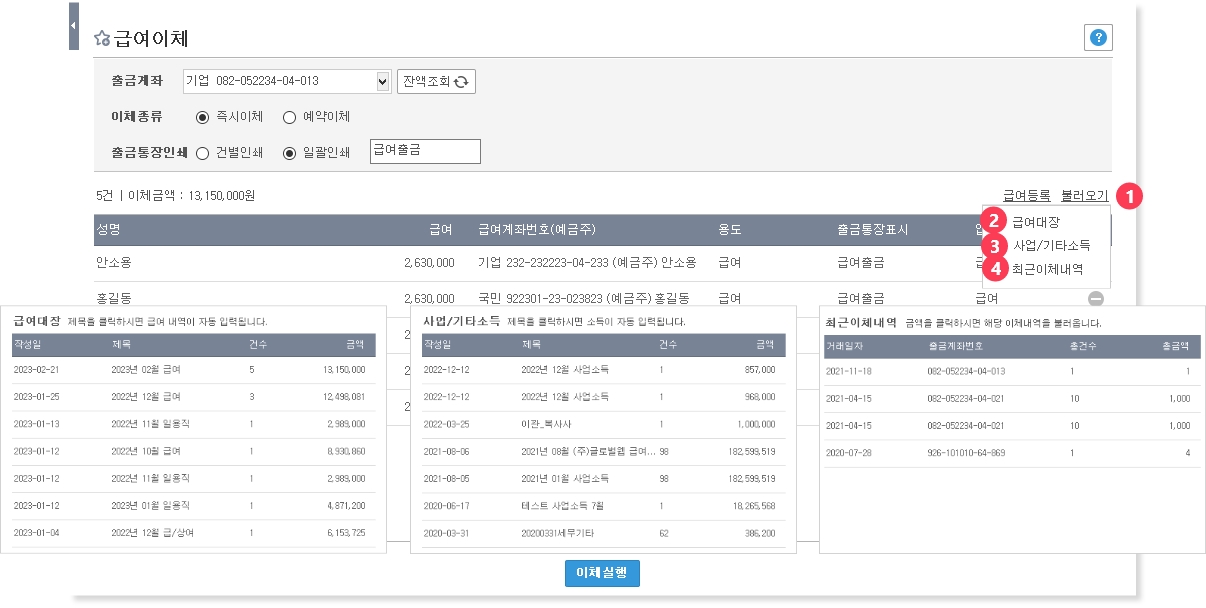Choose 급여대장 from the load menu
The height and width of the screenshot is (608, 1206).
pyautogui.click(x=1036, y=222)
